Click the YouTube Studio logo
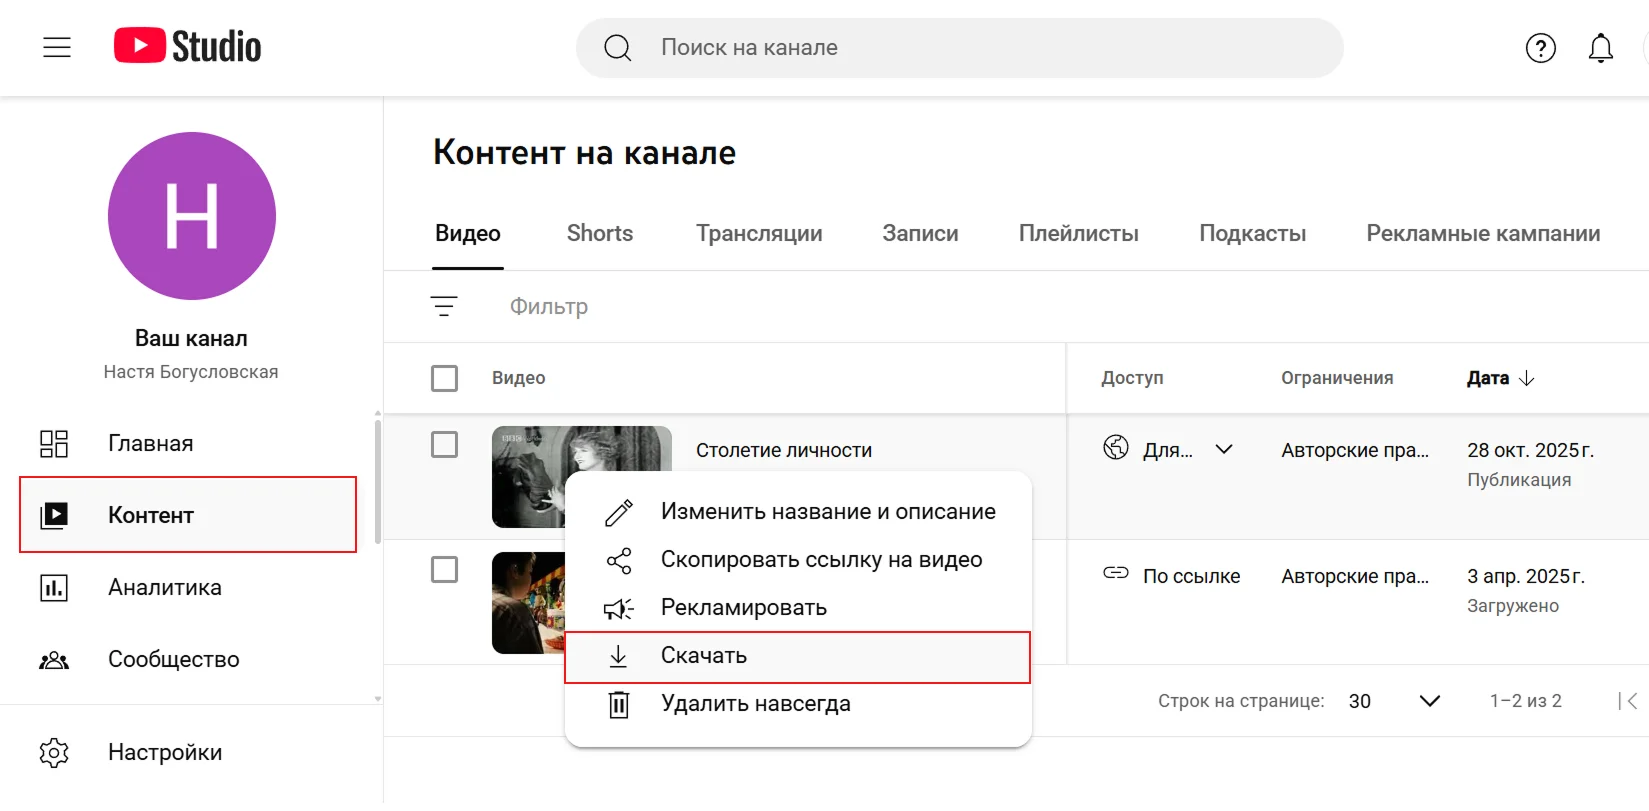Viewport: 1649px width, 811px height. 187,47
